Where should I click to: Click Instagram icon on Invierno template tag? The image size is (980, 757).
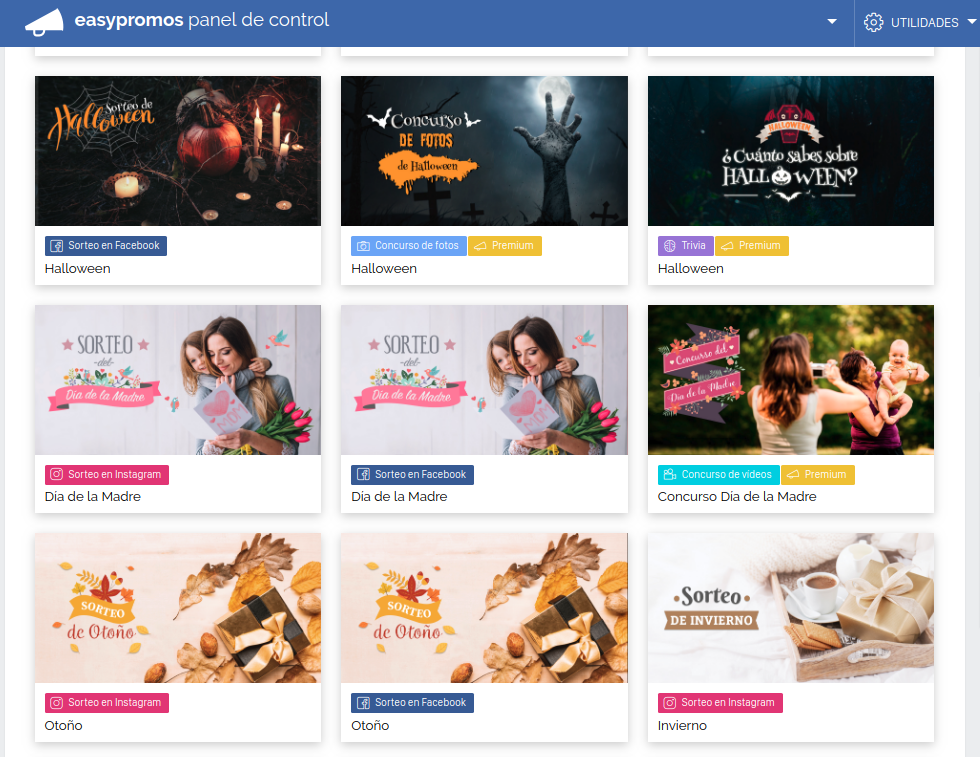click(670, 703)
